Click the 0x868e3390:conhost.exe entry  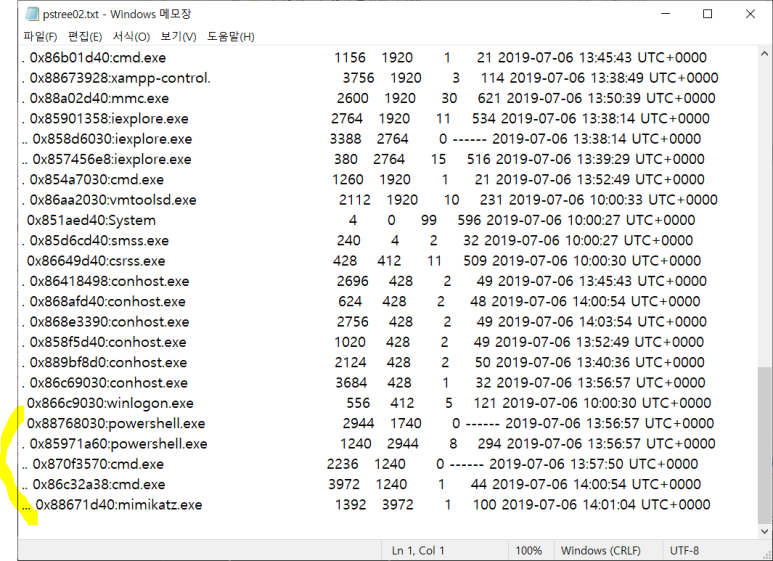tap(109, 321)
